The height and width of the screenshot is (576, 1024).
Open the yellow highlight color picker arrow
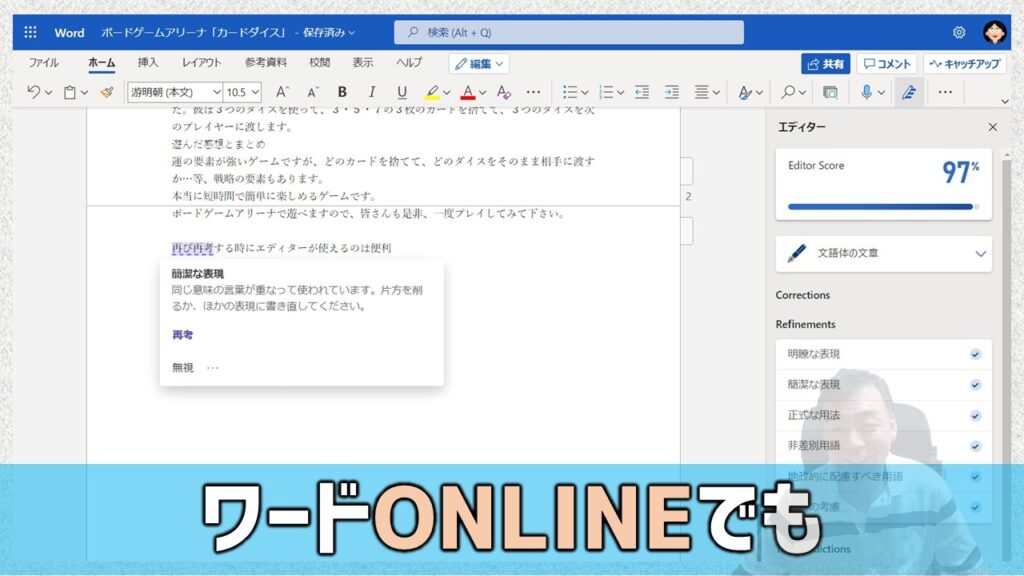[x=447, y=93]
